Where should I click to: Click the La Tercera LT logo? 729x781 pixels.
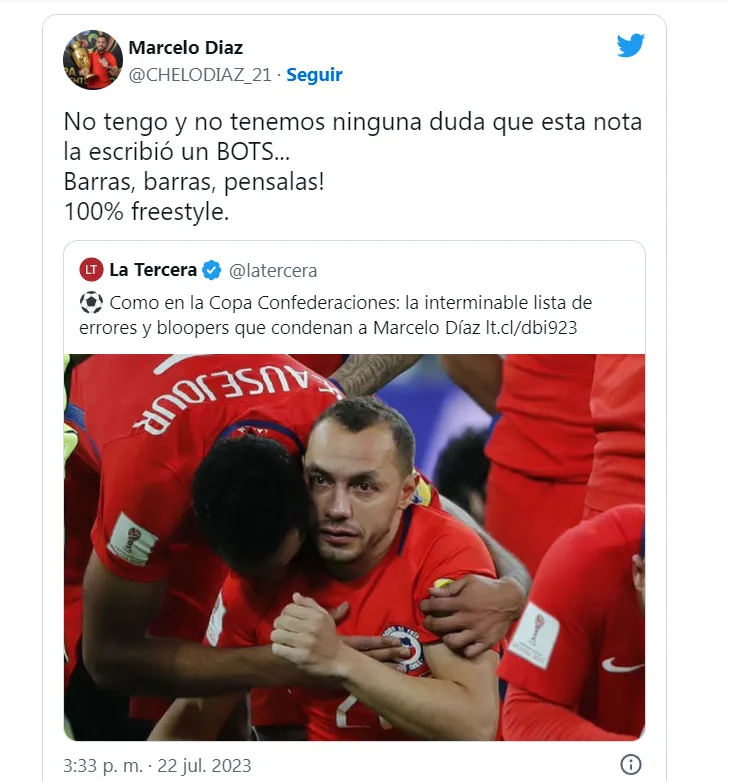pos(91,270)
